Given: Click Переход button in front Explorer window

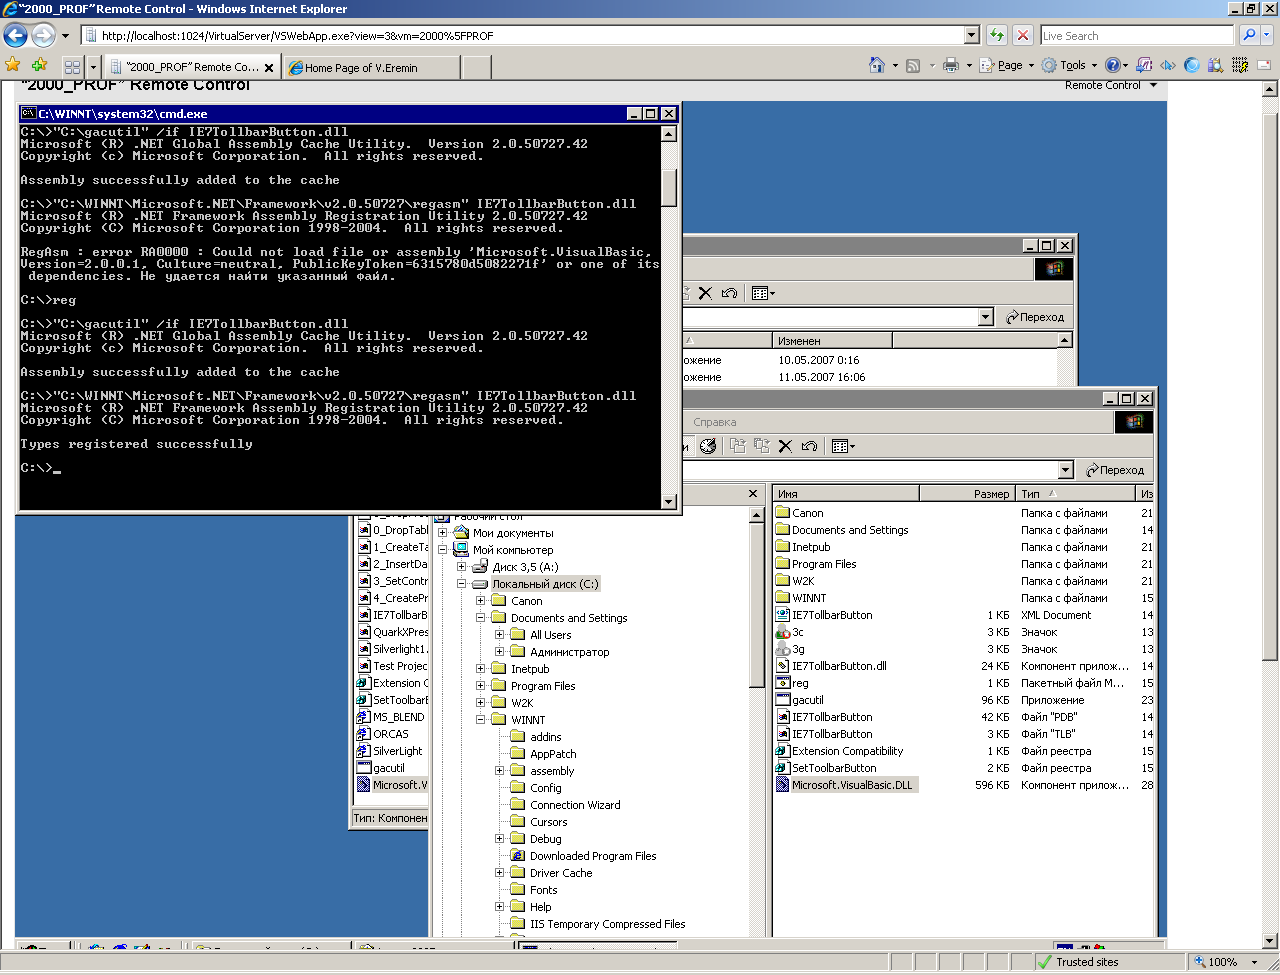Looking at the screenshot, I should 1115,470.
